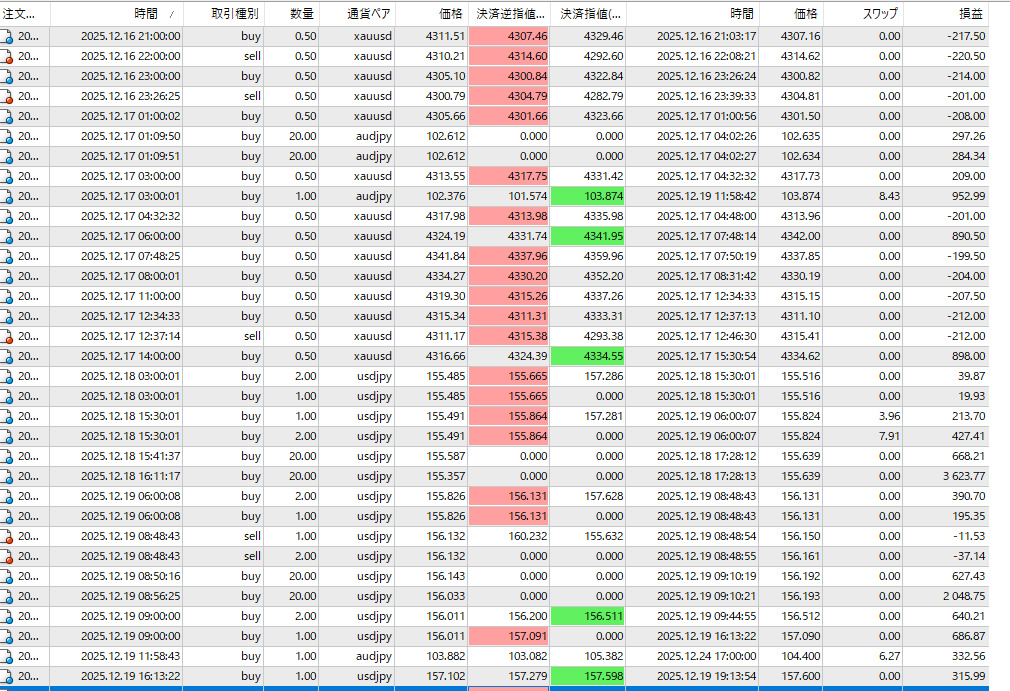Click the sell order icon for 2025.12.16 22:00:00
The image size is (1010, 691).
coord(6,57)
